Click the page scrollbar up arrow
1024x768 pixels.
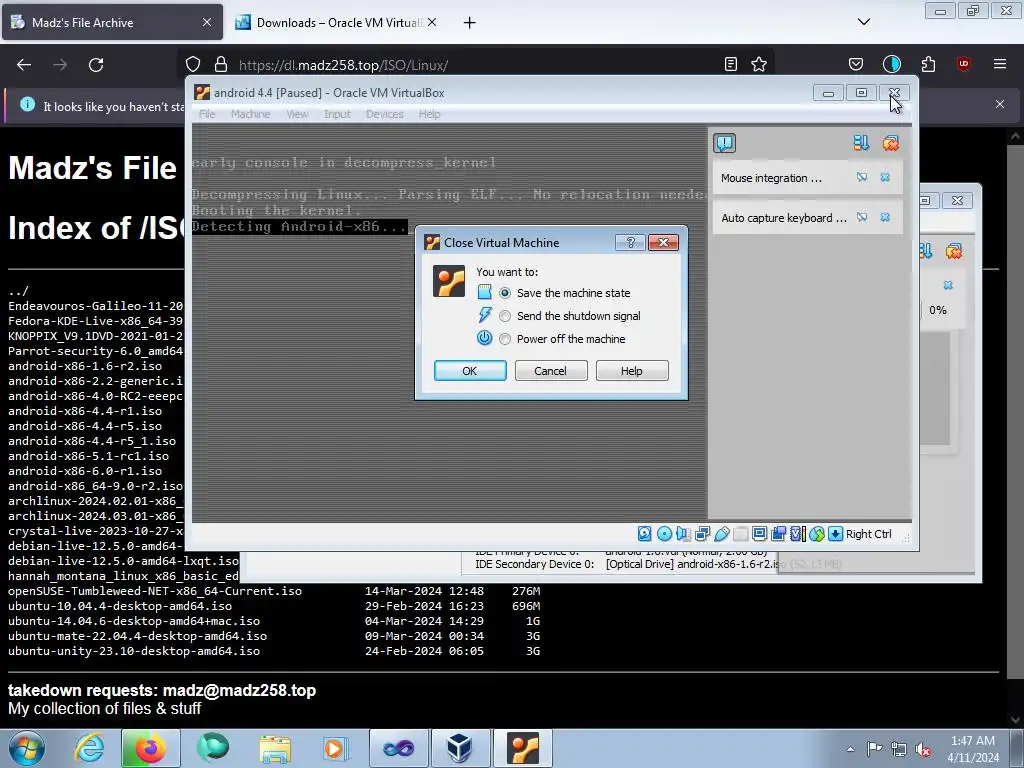pos(1016,136)
